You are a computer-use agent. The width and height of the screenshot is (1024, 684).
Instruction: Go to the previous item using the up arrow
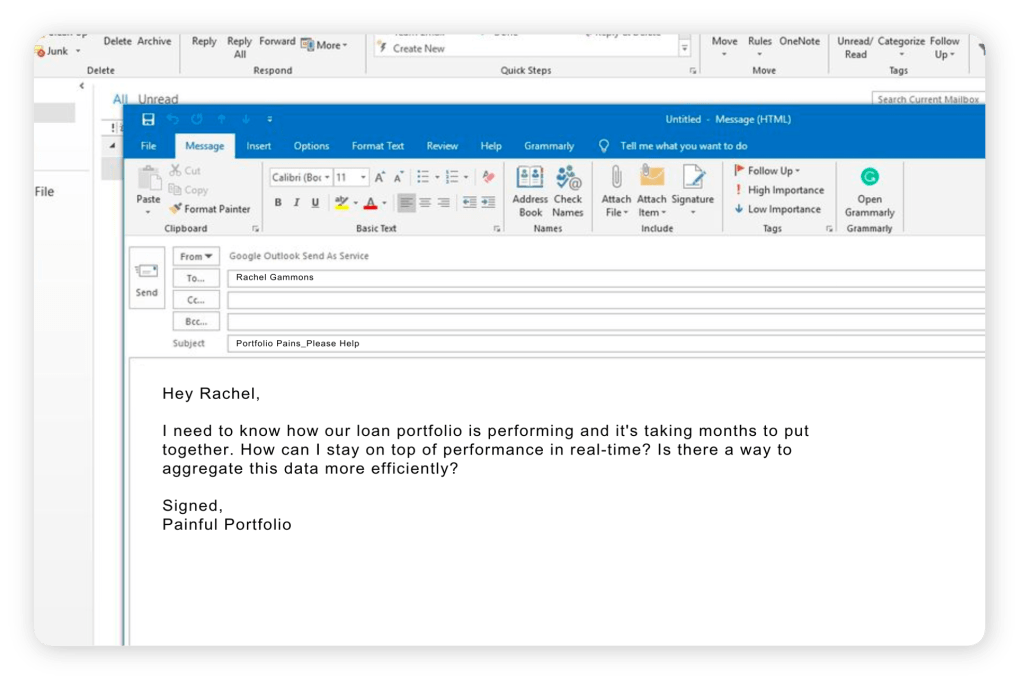(222, 120)
